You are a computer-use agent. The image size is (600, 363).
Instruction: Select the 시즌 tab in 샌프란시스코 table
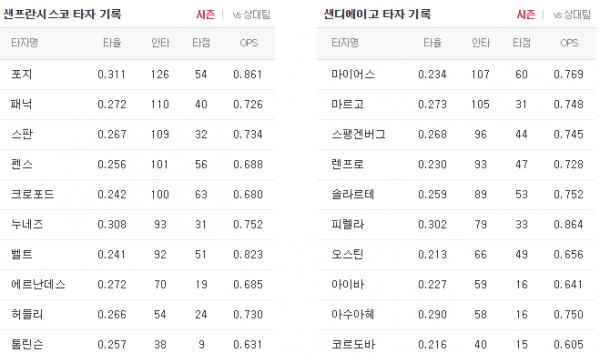click(x=205, y=15)
